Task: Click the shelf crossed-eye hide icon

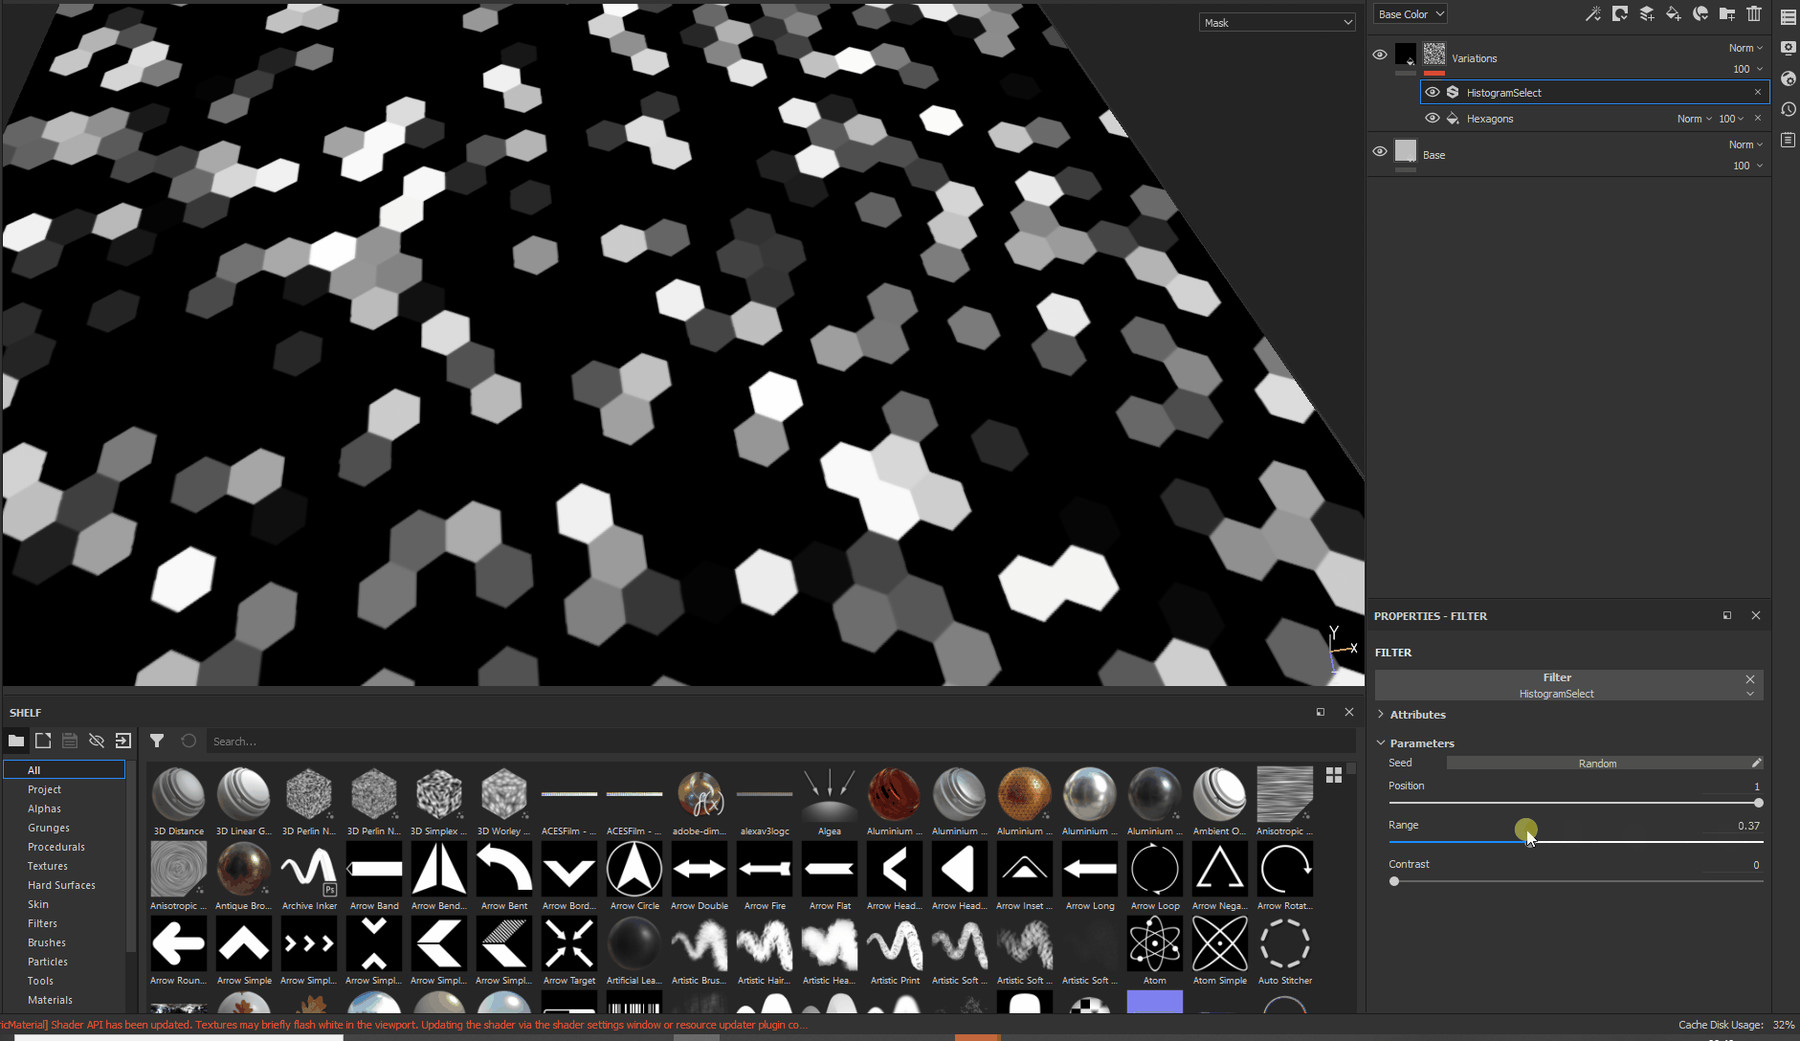Action: click(x=97, y=741)
